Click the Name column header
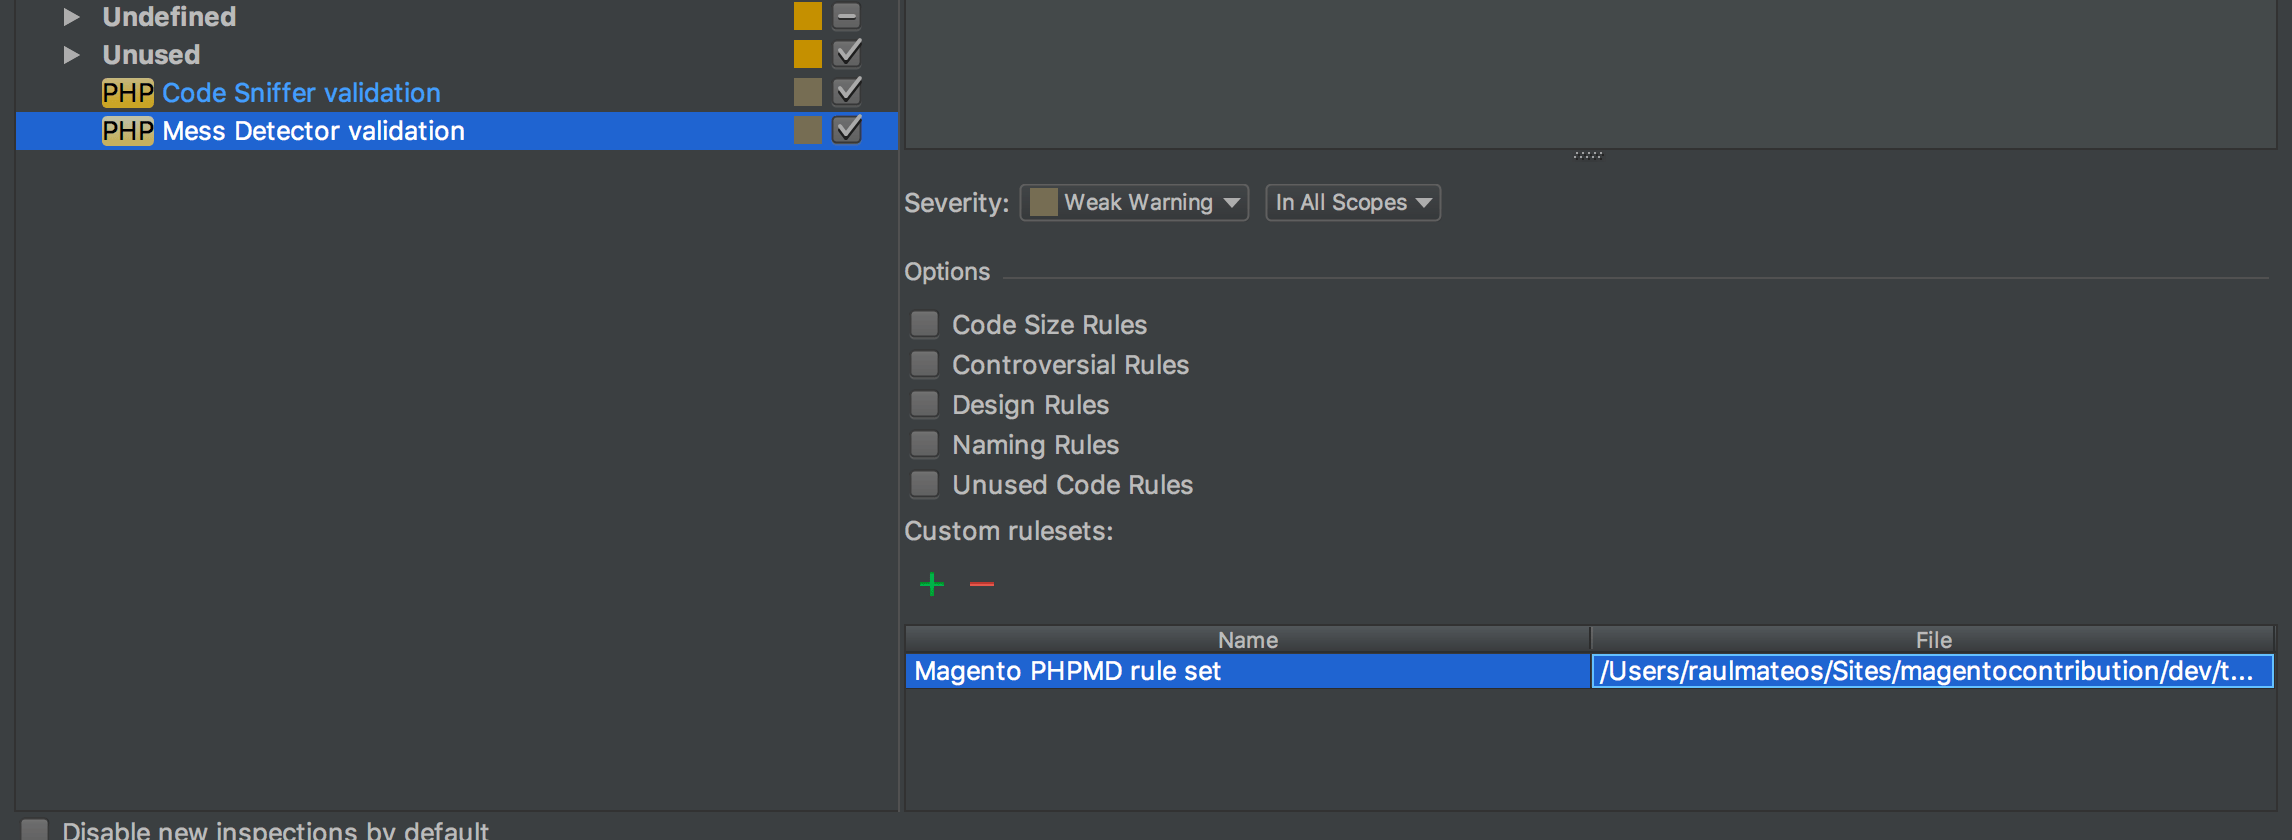This screenshot has width=2292, height=840. tap(1247, 640)
